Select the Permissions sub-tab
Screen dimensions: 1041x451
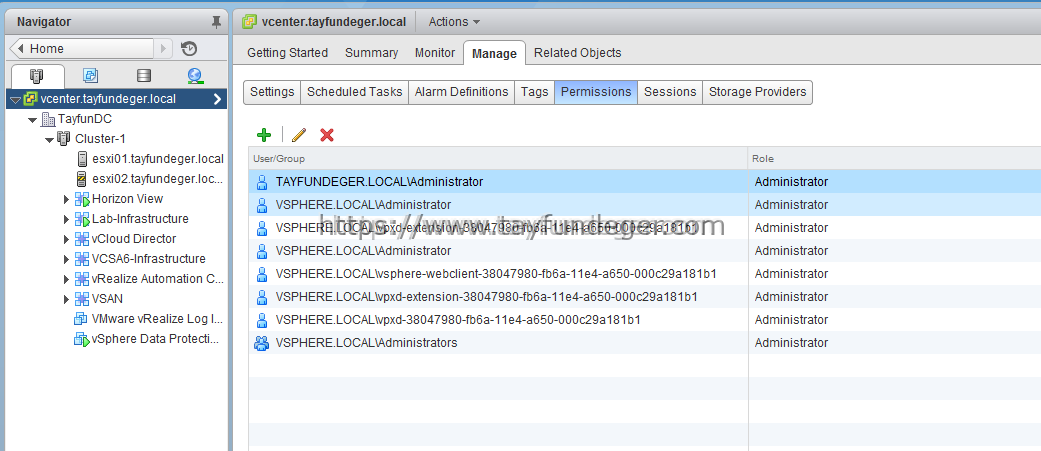pos(596,92)
